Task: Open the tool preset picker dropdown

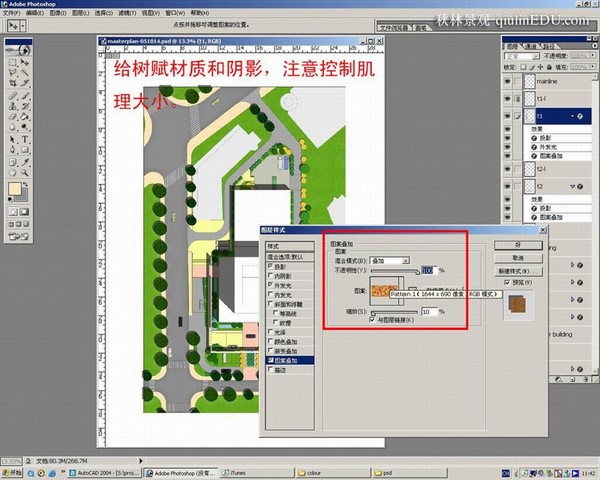Action: point(23,26)
